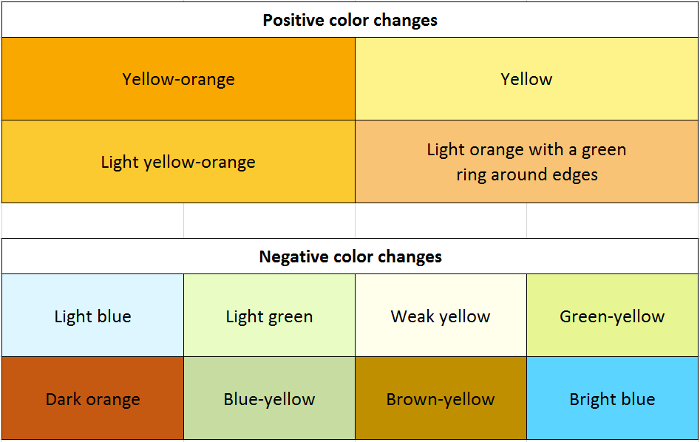Click the 'Light orange with a green' text line
Viewport: 700px width, 442px height.
(527, 150)
